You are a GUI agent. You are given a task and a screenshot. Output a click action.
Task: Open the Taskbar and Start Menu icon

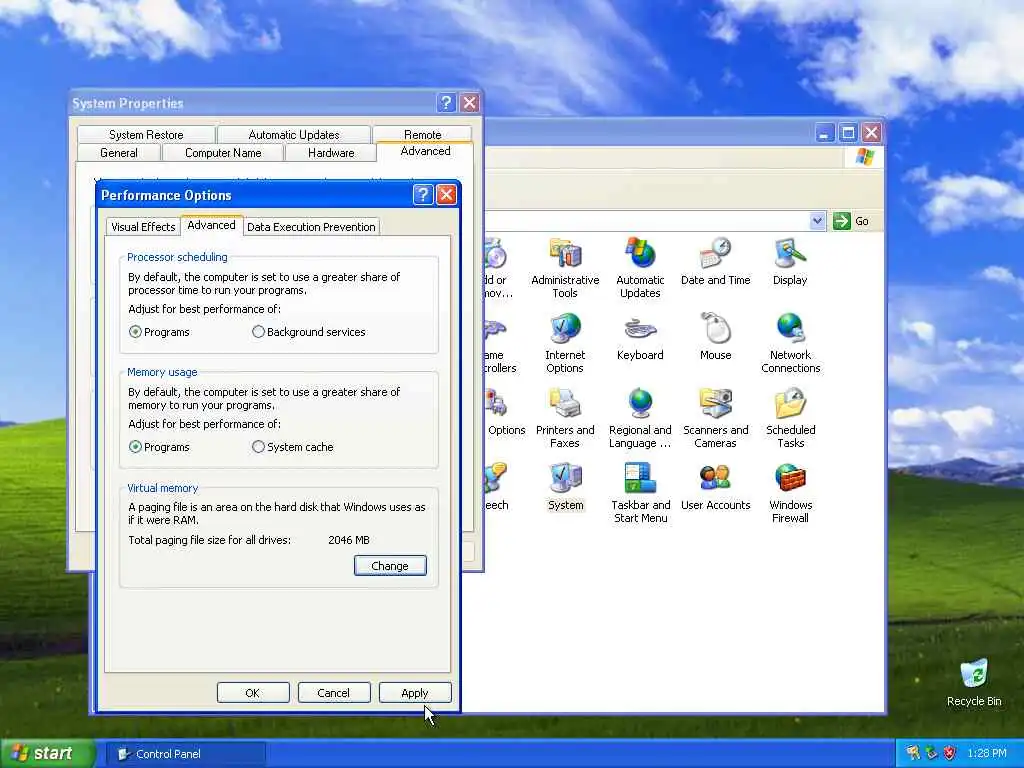click(640, 494)
